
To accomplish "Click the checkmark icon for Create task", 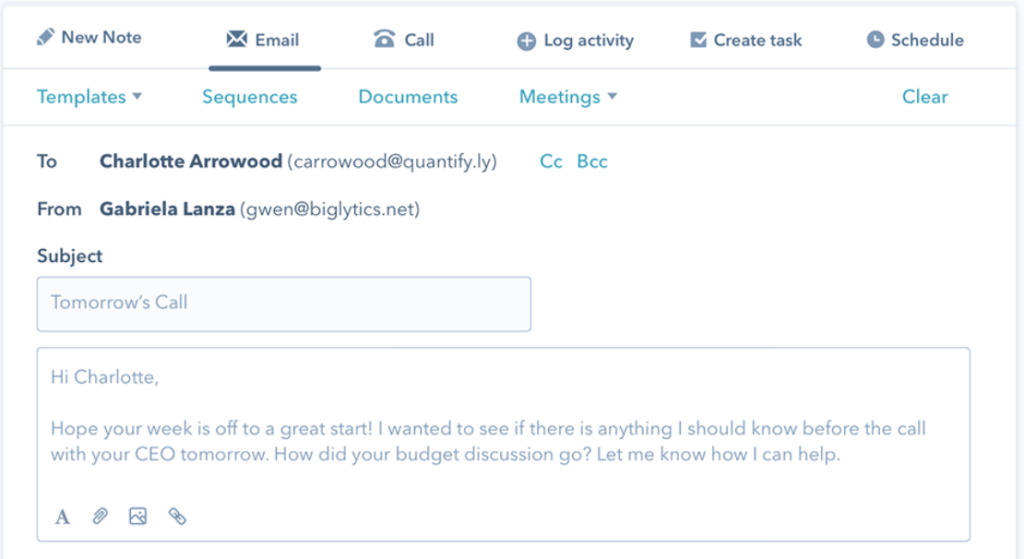I will point(698,40).
